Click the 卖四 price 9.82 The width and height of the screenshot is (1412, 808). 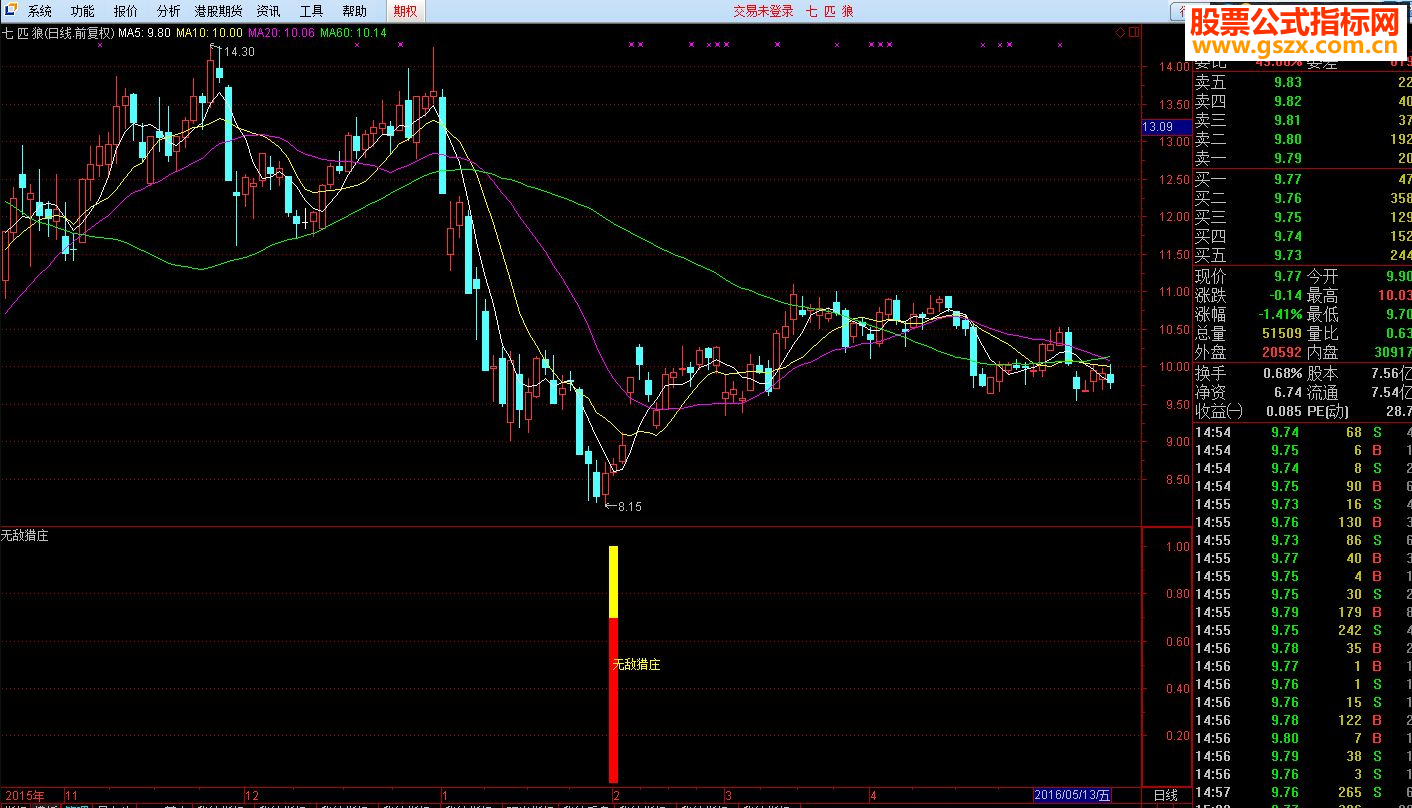click(1287, 102)
